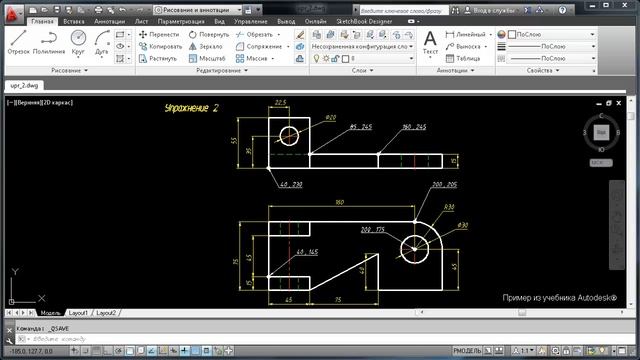Open the Вставка ribbon tab
Image resolution: width=640 pixels, height=360 pixels.
pyautogui.click(x=74, y=21)
